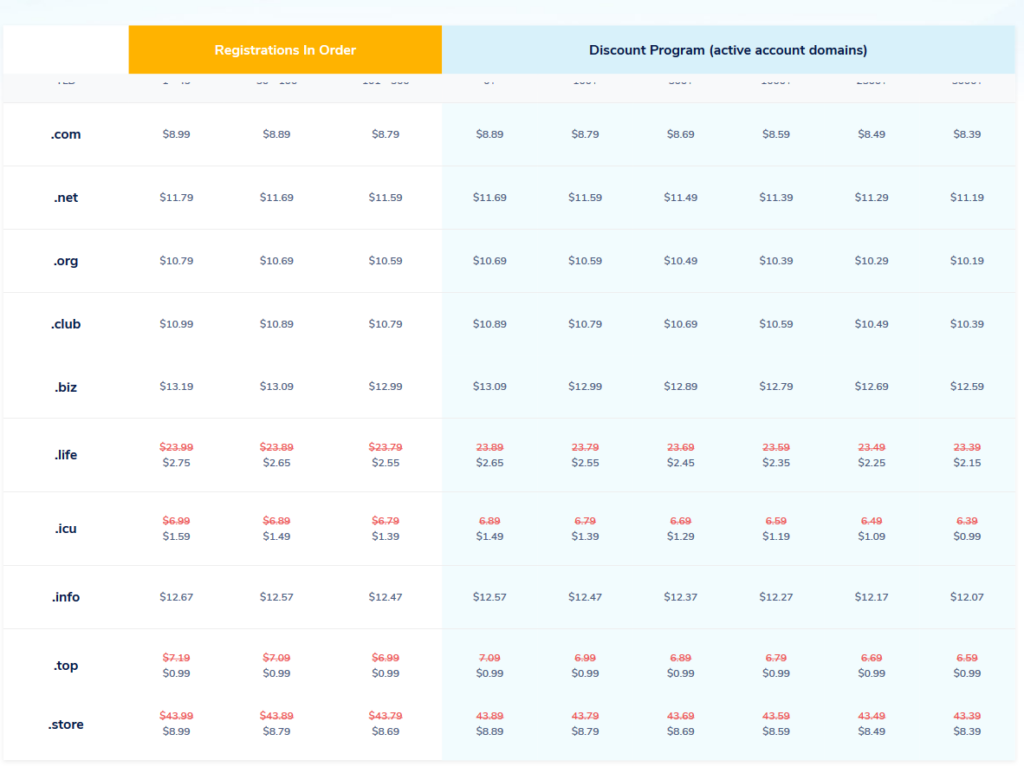This screenshot has width=1024, height=767.
Task: Select the .biz domain label
Action: 66,386
